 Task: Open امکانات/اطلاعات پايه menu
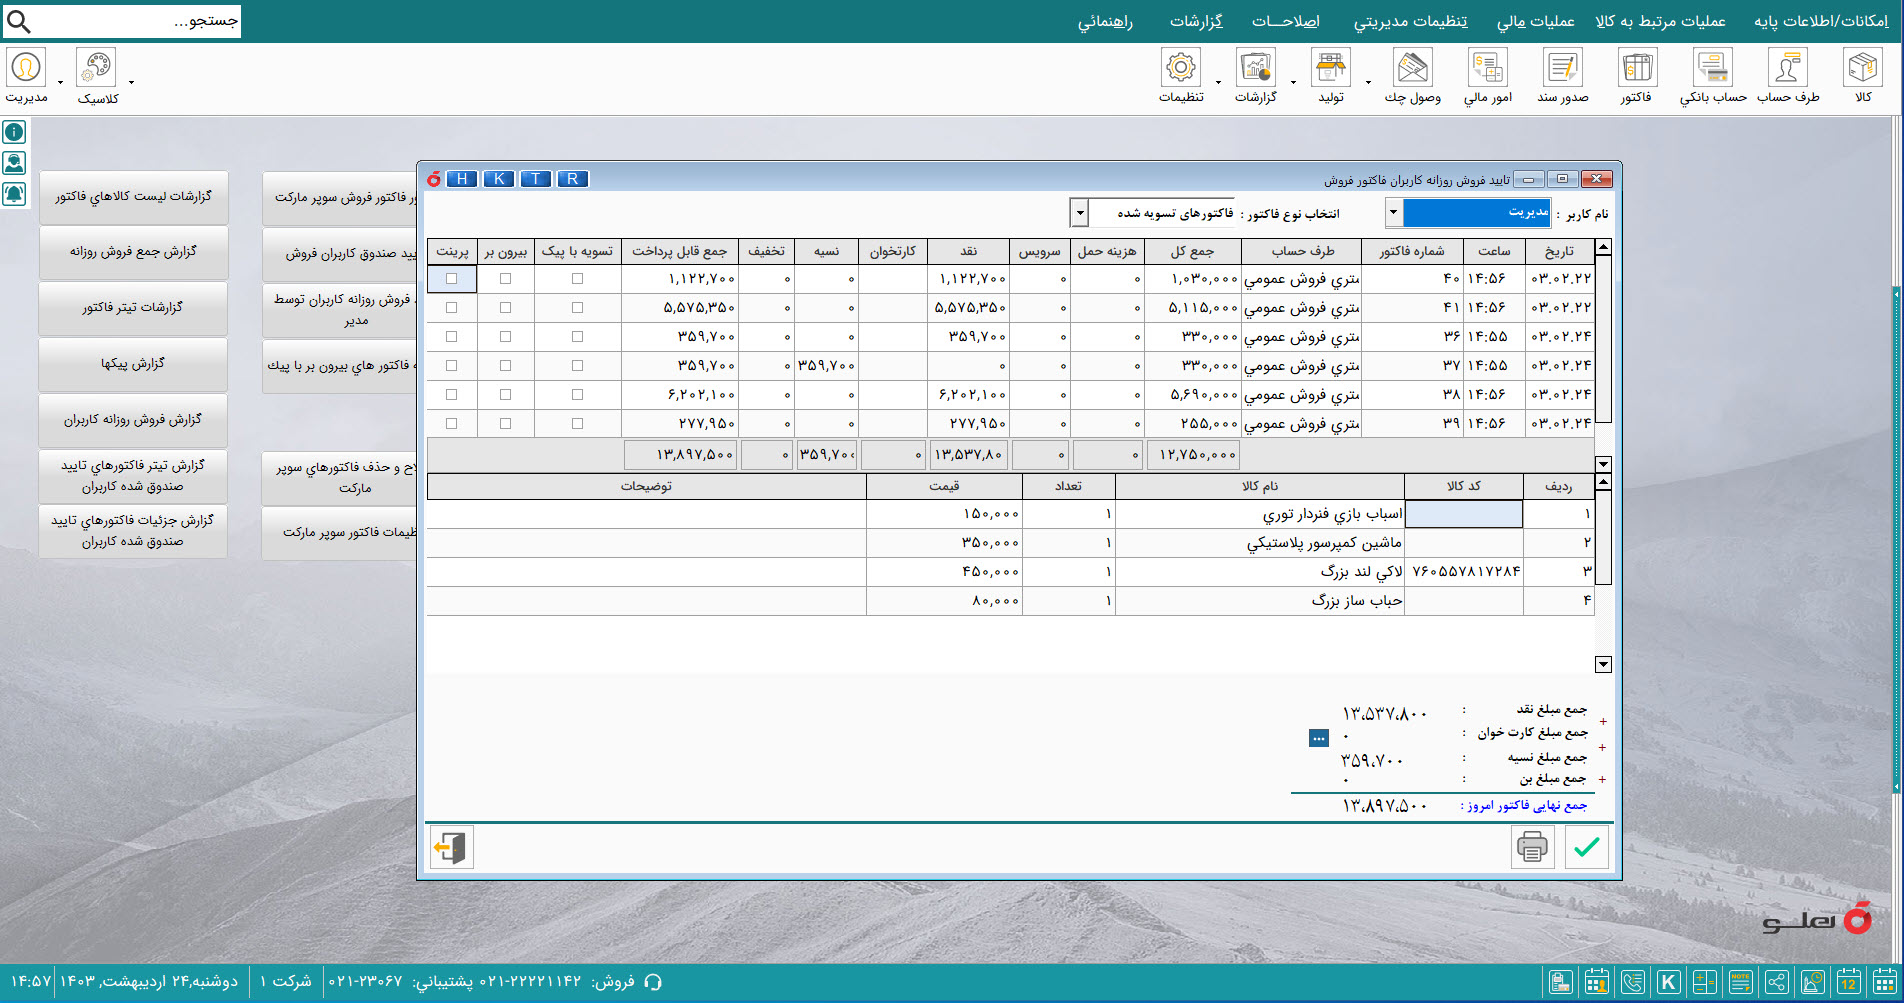click(1821, 21)
